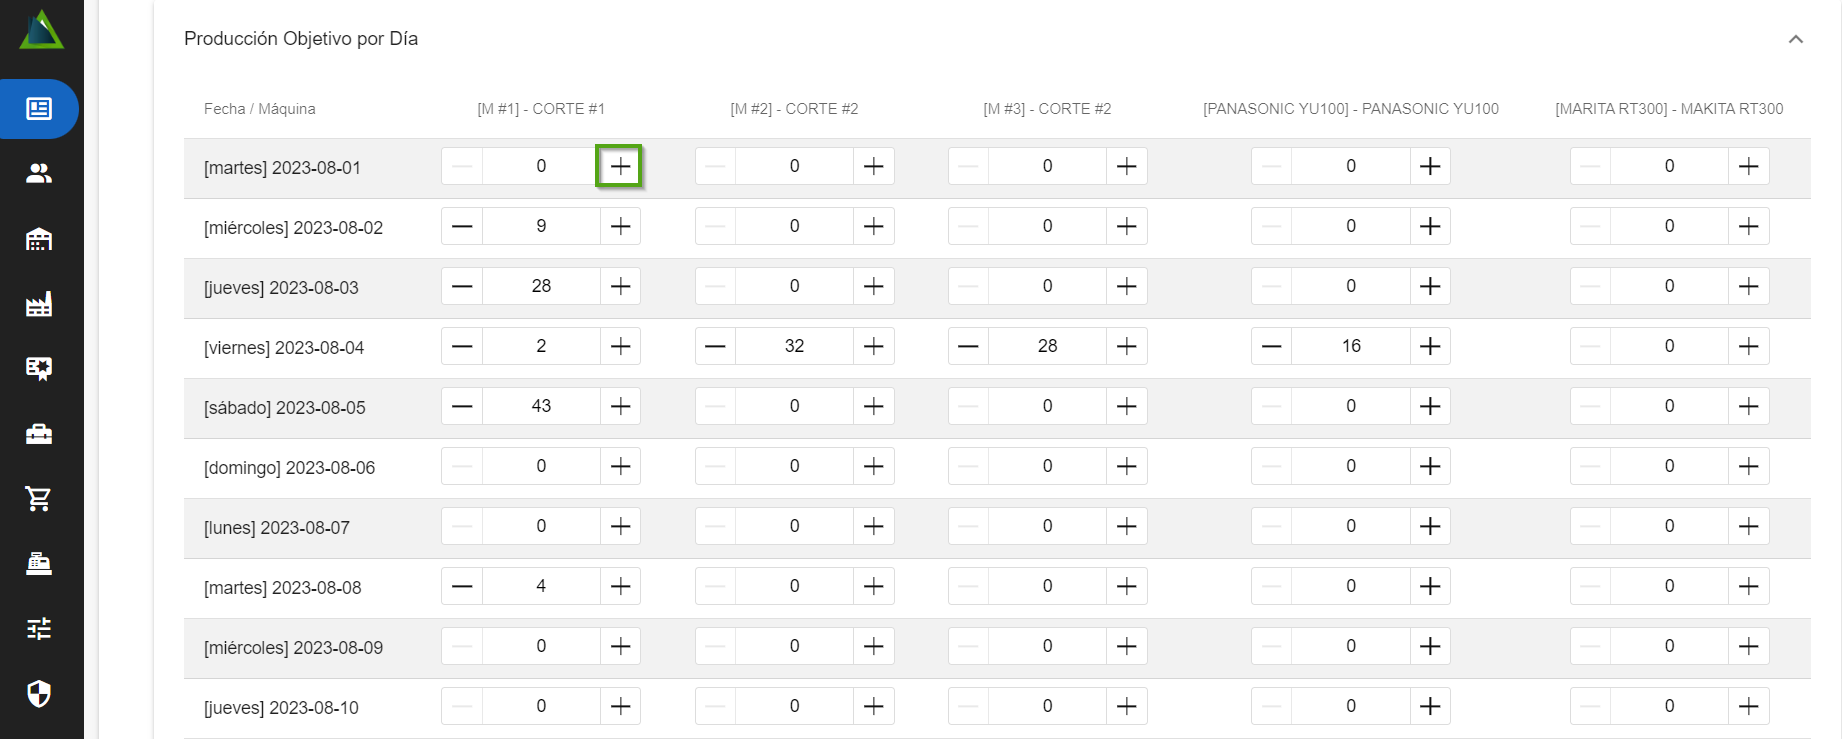Click the green triangle app logo

click(x=41, y=30)
